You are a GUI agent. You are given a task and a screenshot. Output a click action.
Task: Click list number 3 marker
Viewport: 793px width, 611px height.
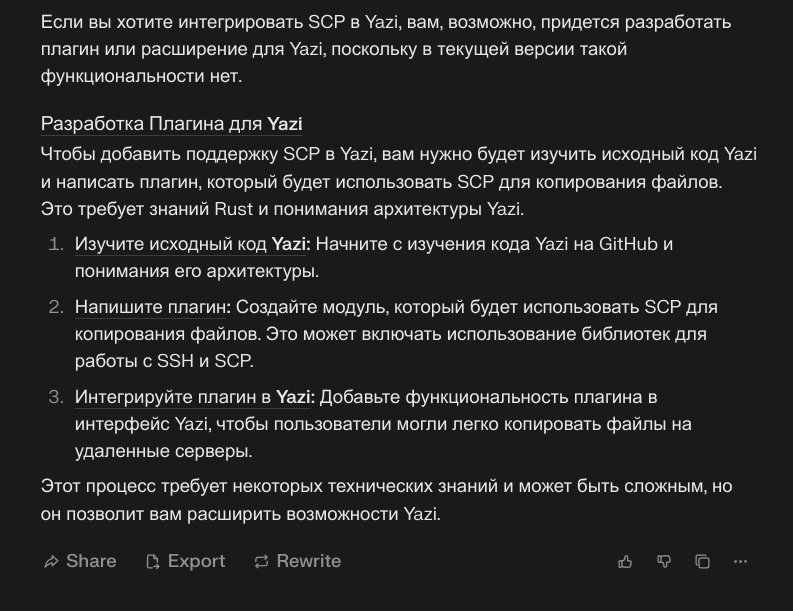(x=56, y=397)
